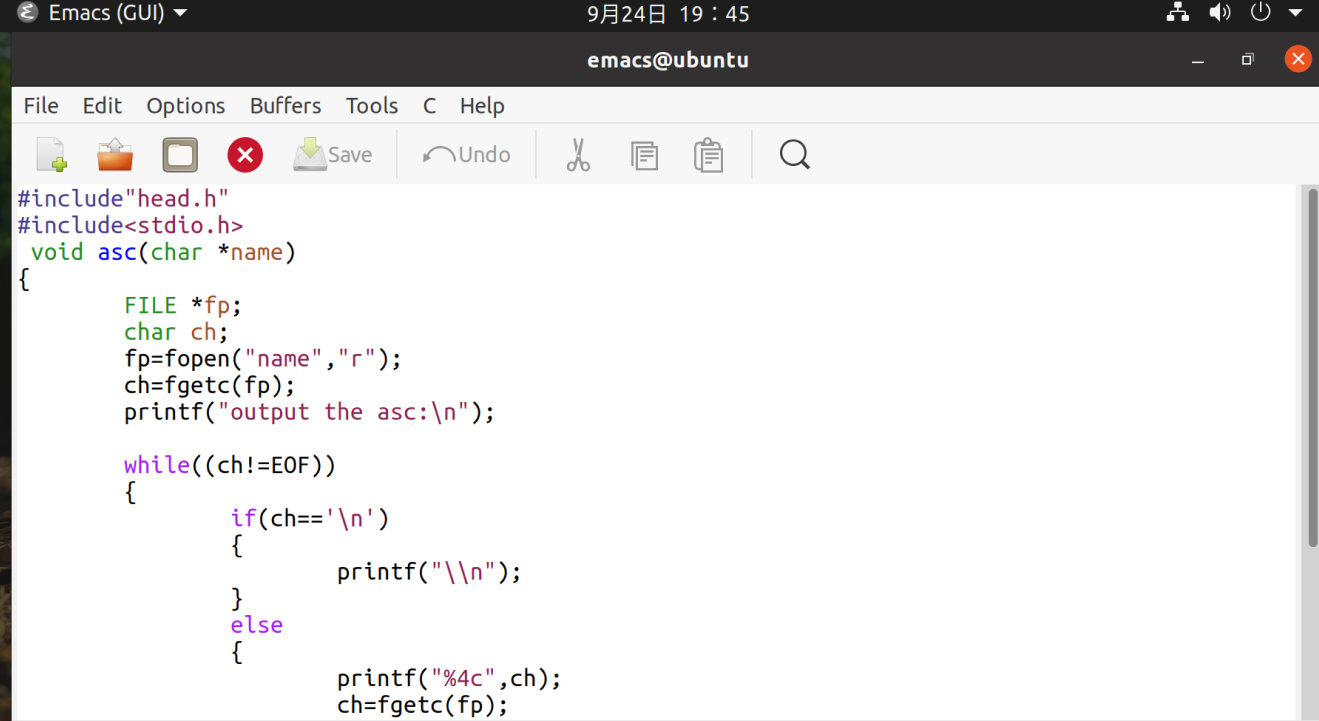Copy selection using the copy icon
Screen dimensions: 1319x721
(644, 155)
